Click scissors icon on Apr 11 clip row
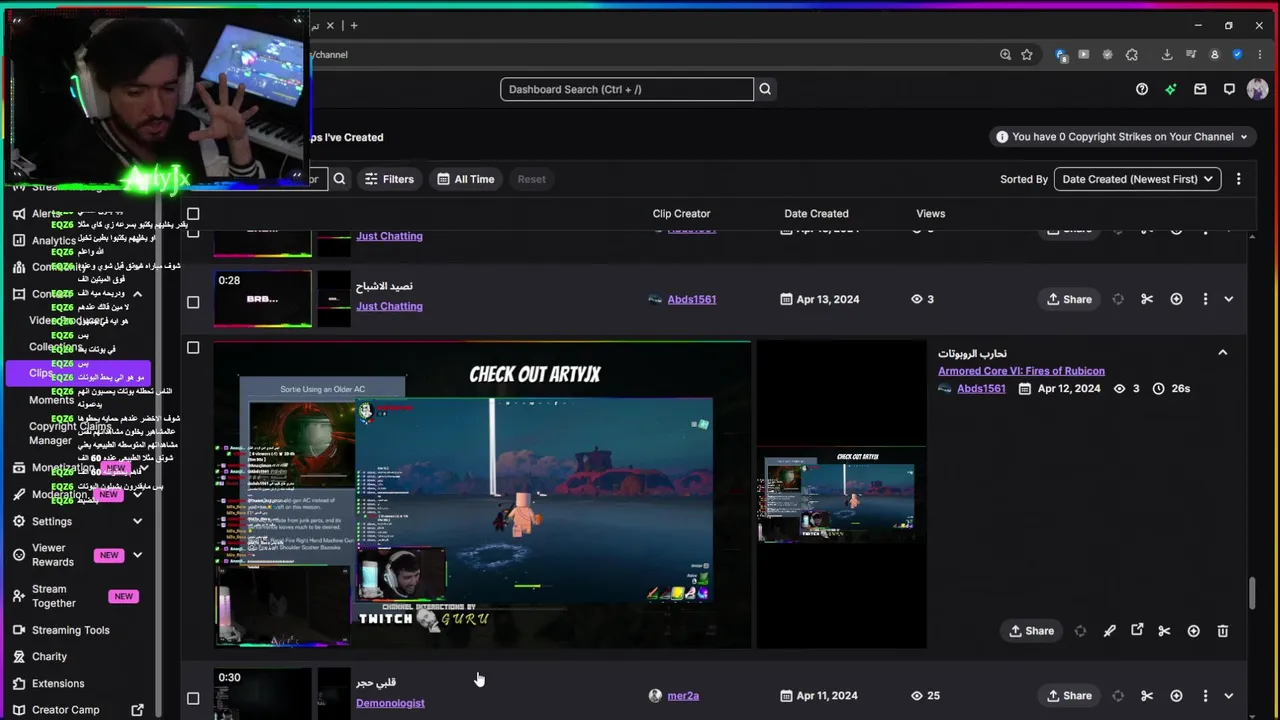1280x720 pixels. point(1147,695)
